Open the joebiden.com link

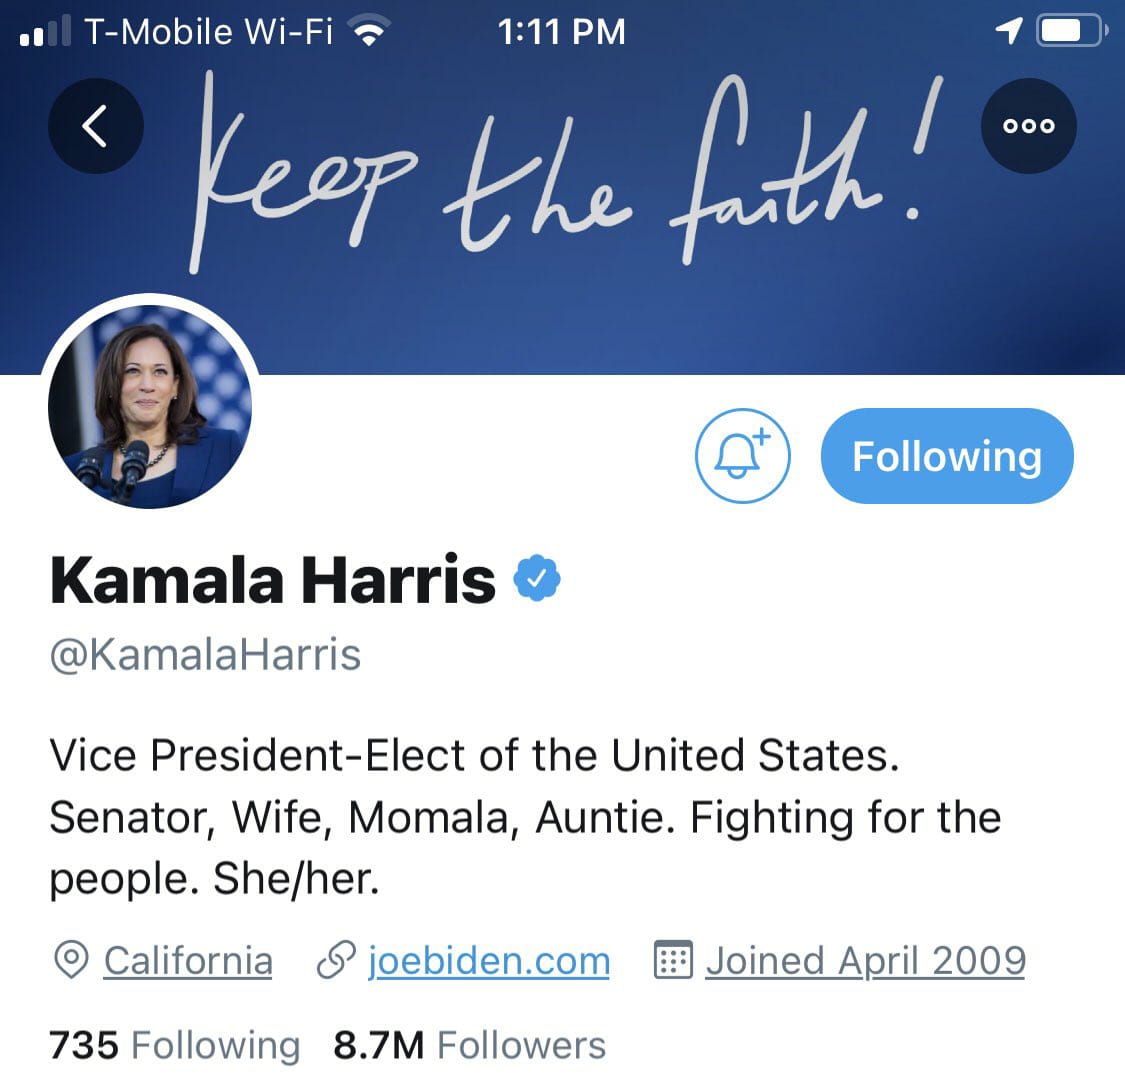click(489, 961)
